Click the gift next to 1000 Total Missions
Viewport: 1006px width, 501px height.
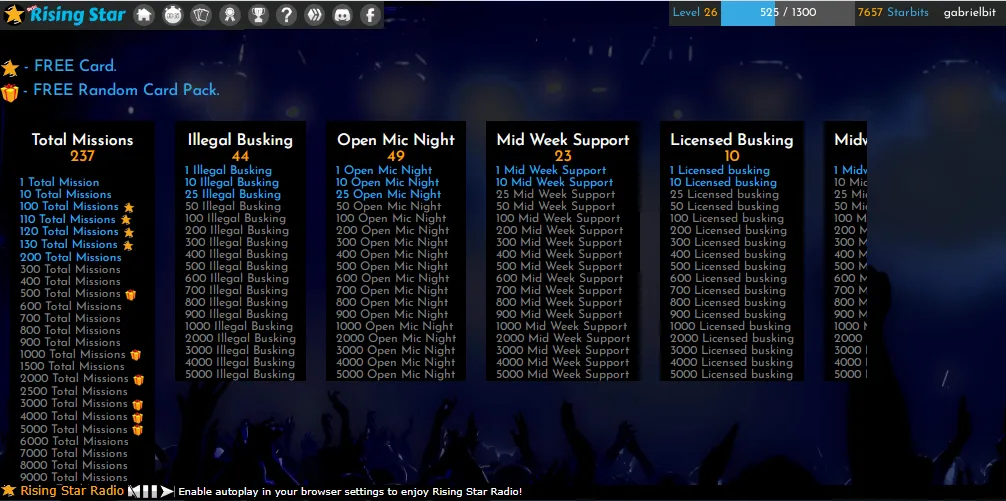coord(135,355)
